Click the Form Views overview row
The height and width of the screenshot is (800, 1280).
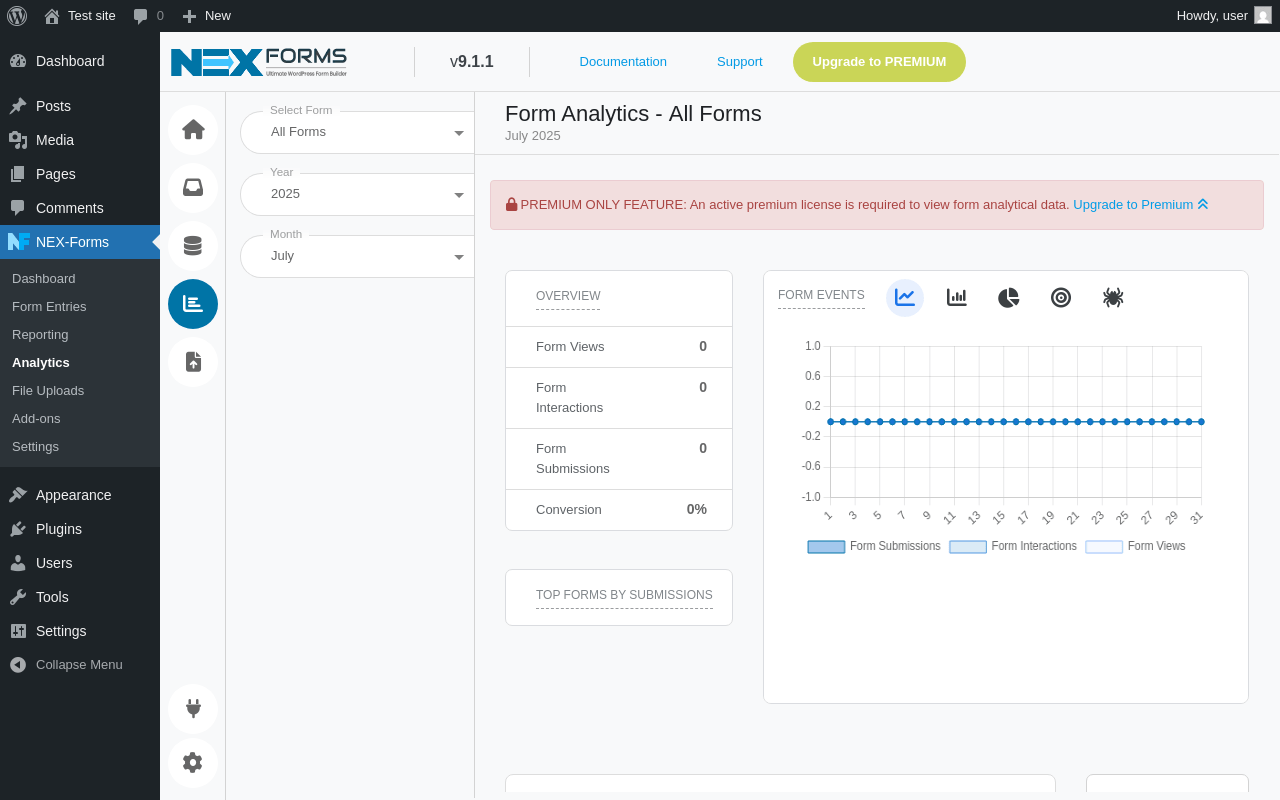click(619, 347)
